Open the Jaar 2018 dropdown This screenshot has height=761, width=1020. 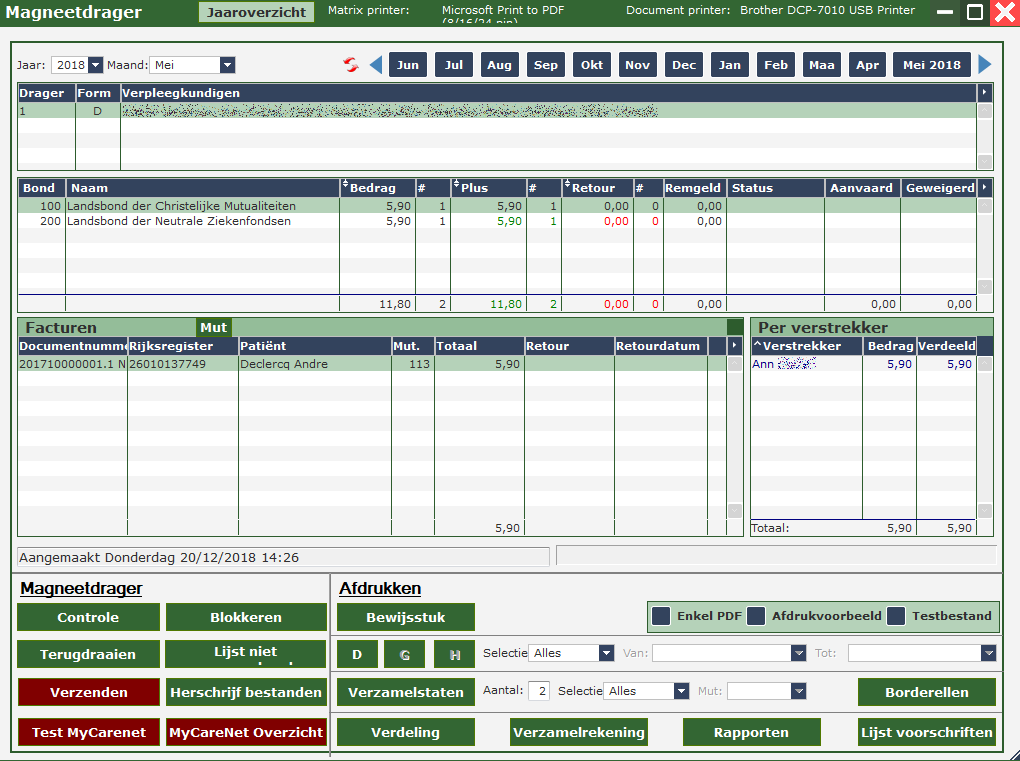click(95, 65)
